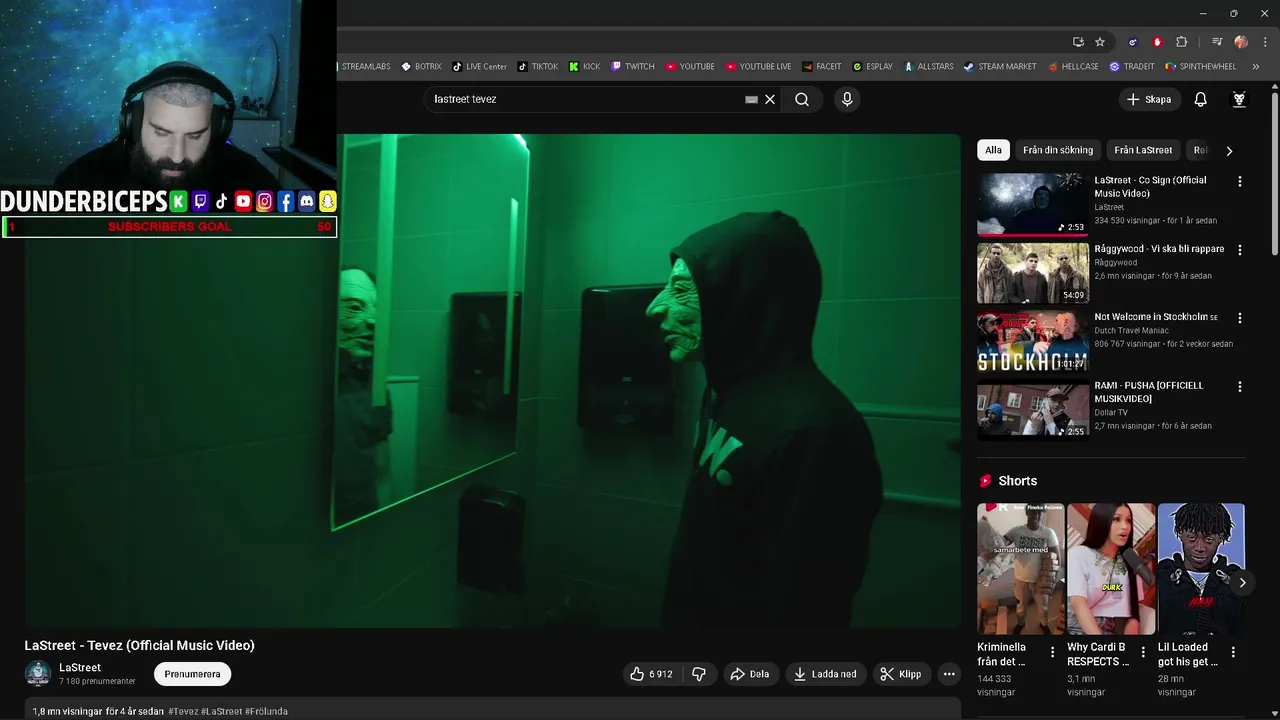Click the red extension icon in toolbar
The image size is (1280, 720).
1157,42
